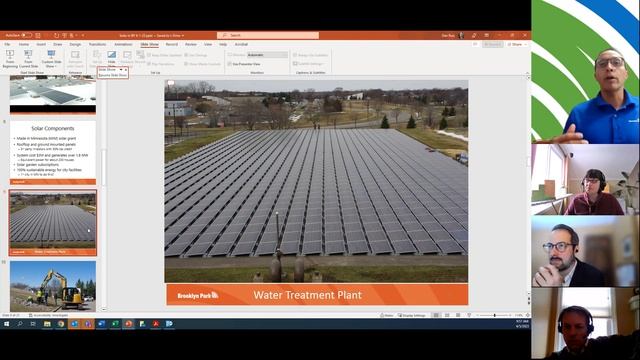
Task: Select Solar Components slide thumbnail
Action: point(53,153)
